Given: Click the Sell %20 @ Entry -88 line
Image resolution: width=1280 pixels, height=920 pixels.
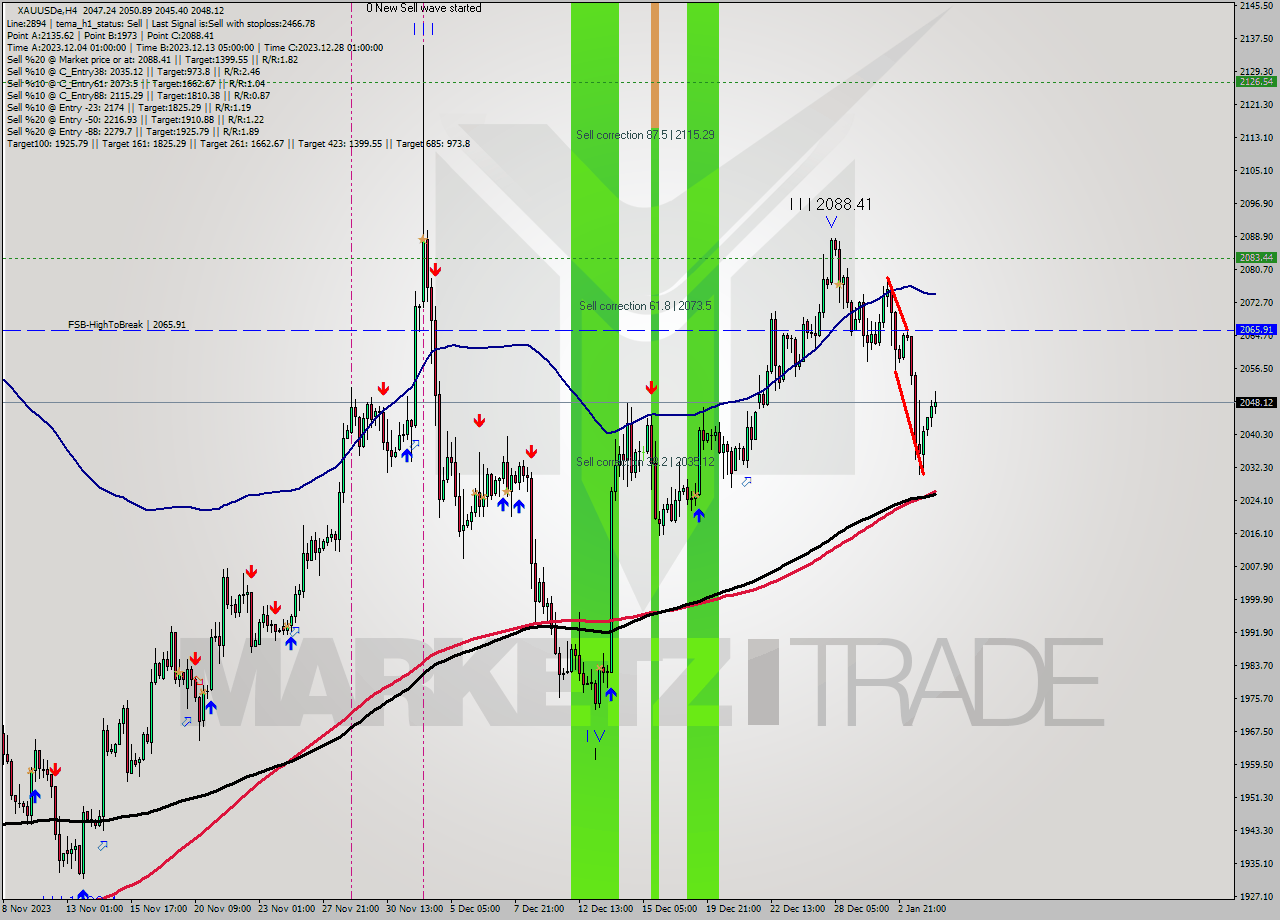Looking at the screenshot, I should click(x=132, y=131).
